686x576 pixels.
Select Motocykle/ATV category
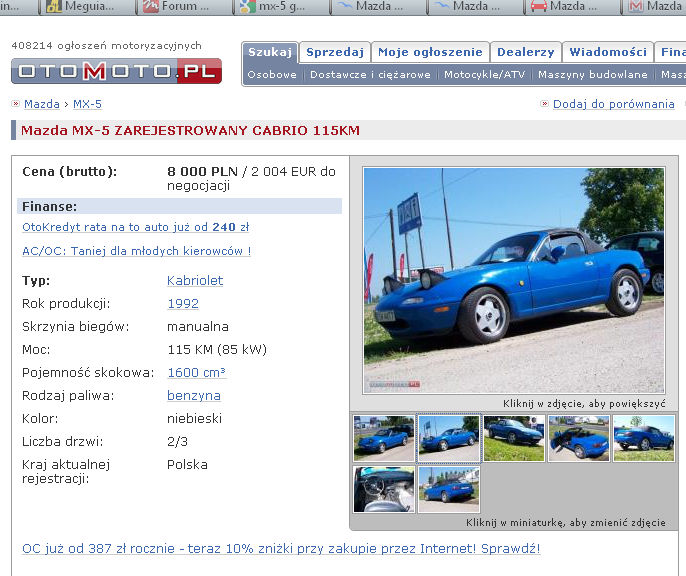(x=484, y=75)
